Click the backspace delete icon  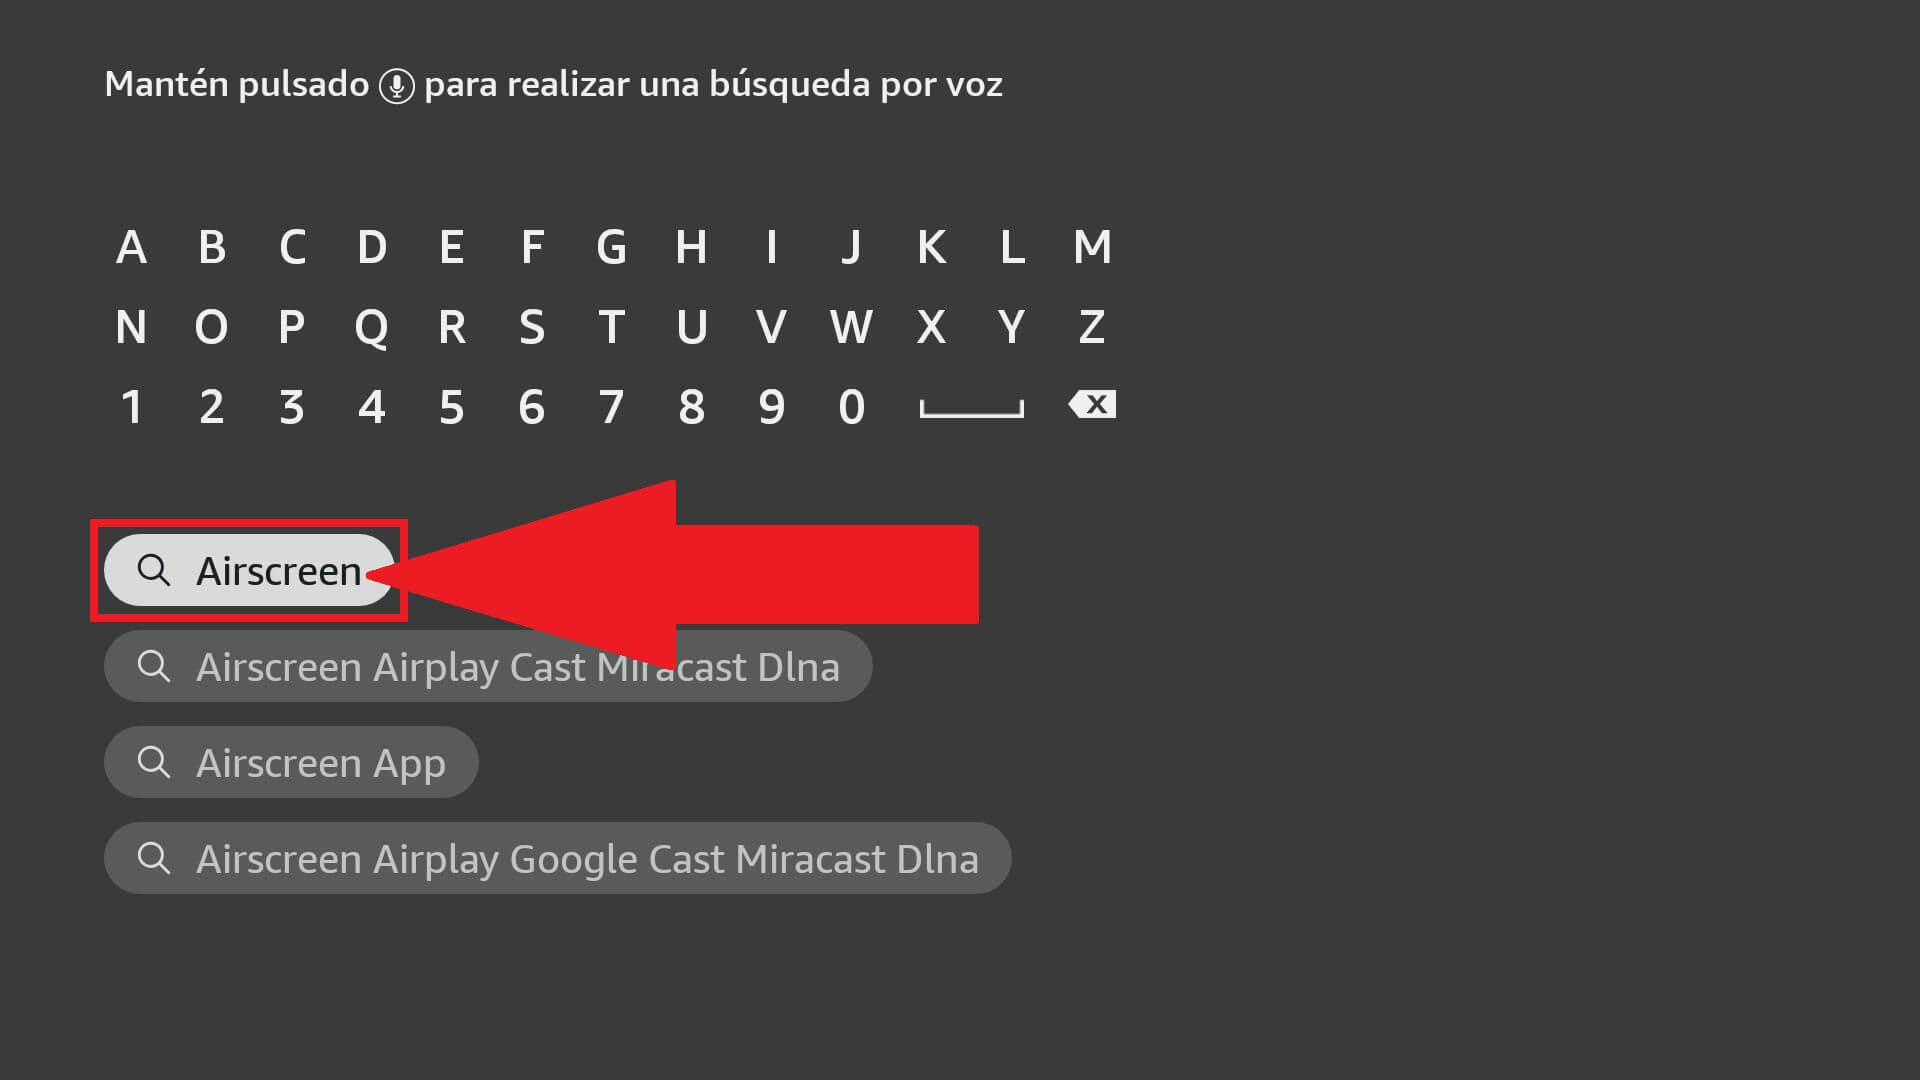[1092, 405]
